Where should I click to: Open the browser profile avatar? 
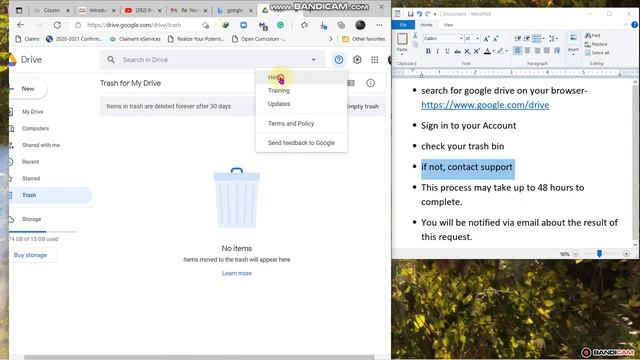pyautogui.click(x=360, y=25)
